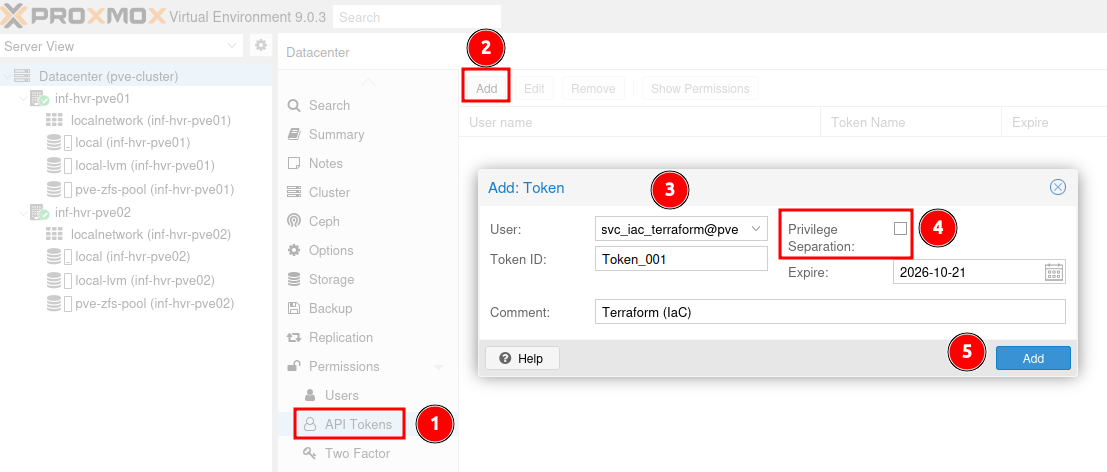Open the Server View gear settings
1107x472 pixels.
coord(261,46)
